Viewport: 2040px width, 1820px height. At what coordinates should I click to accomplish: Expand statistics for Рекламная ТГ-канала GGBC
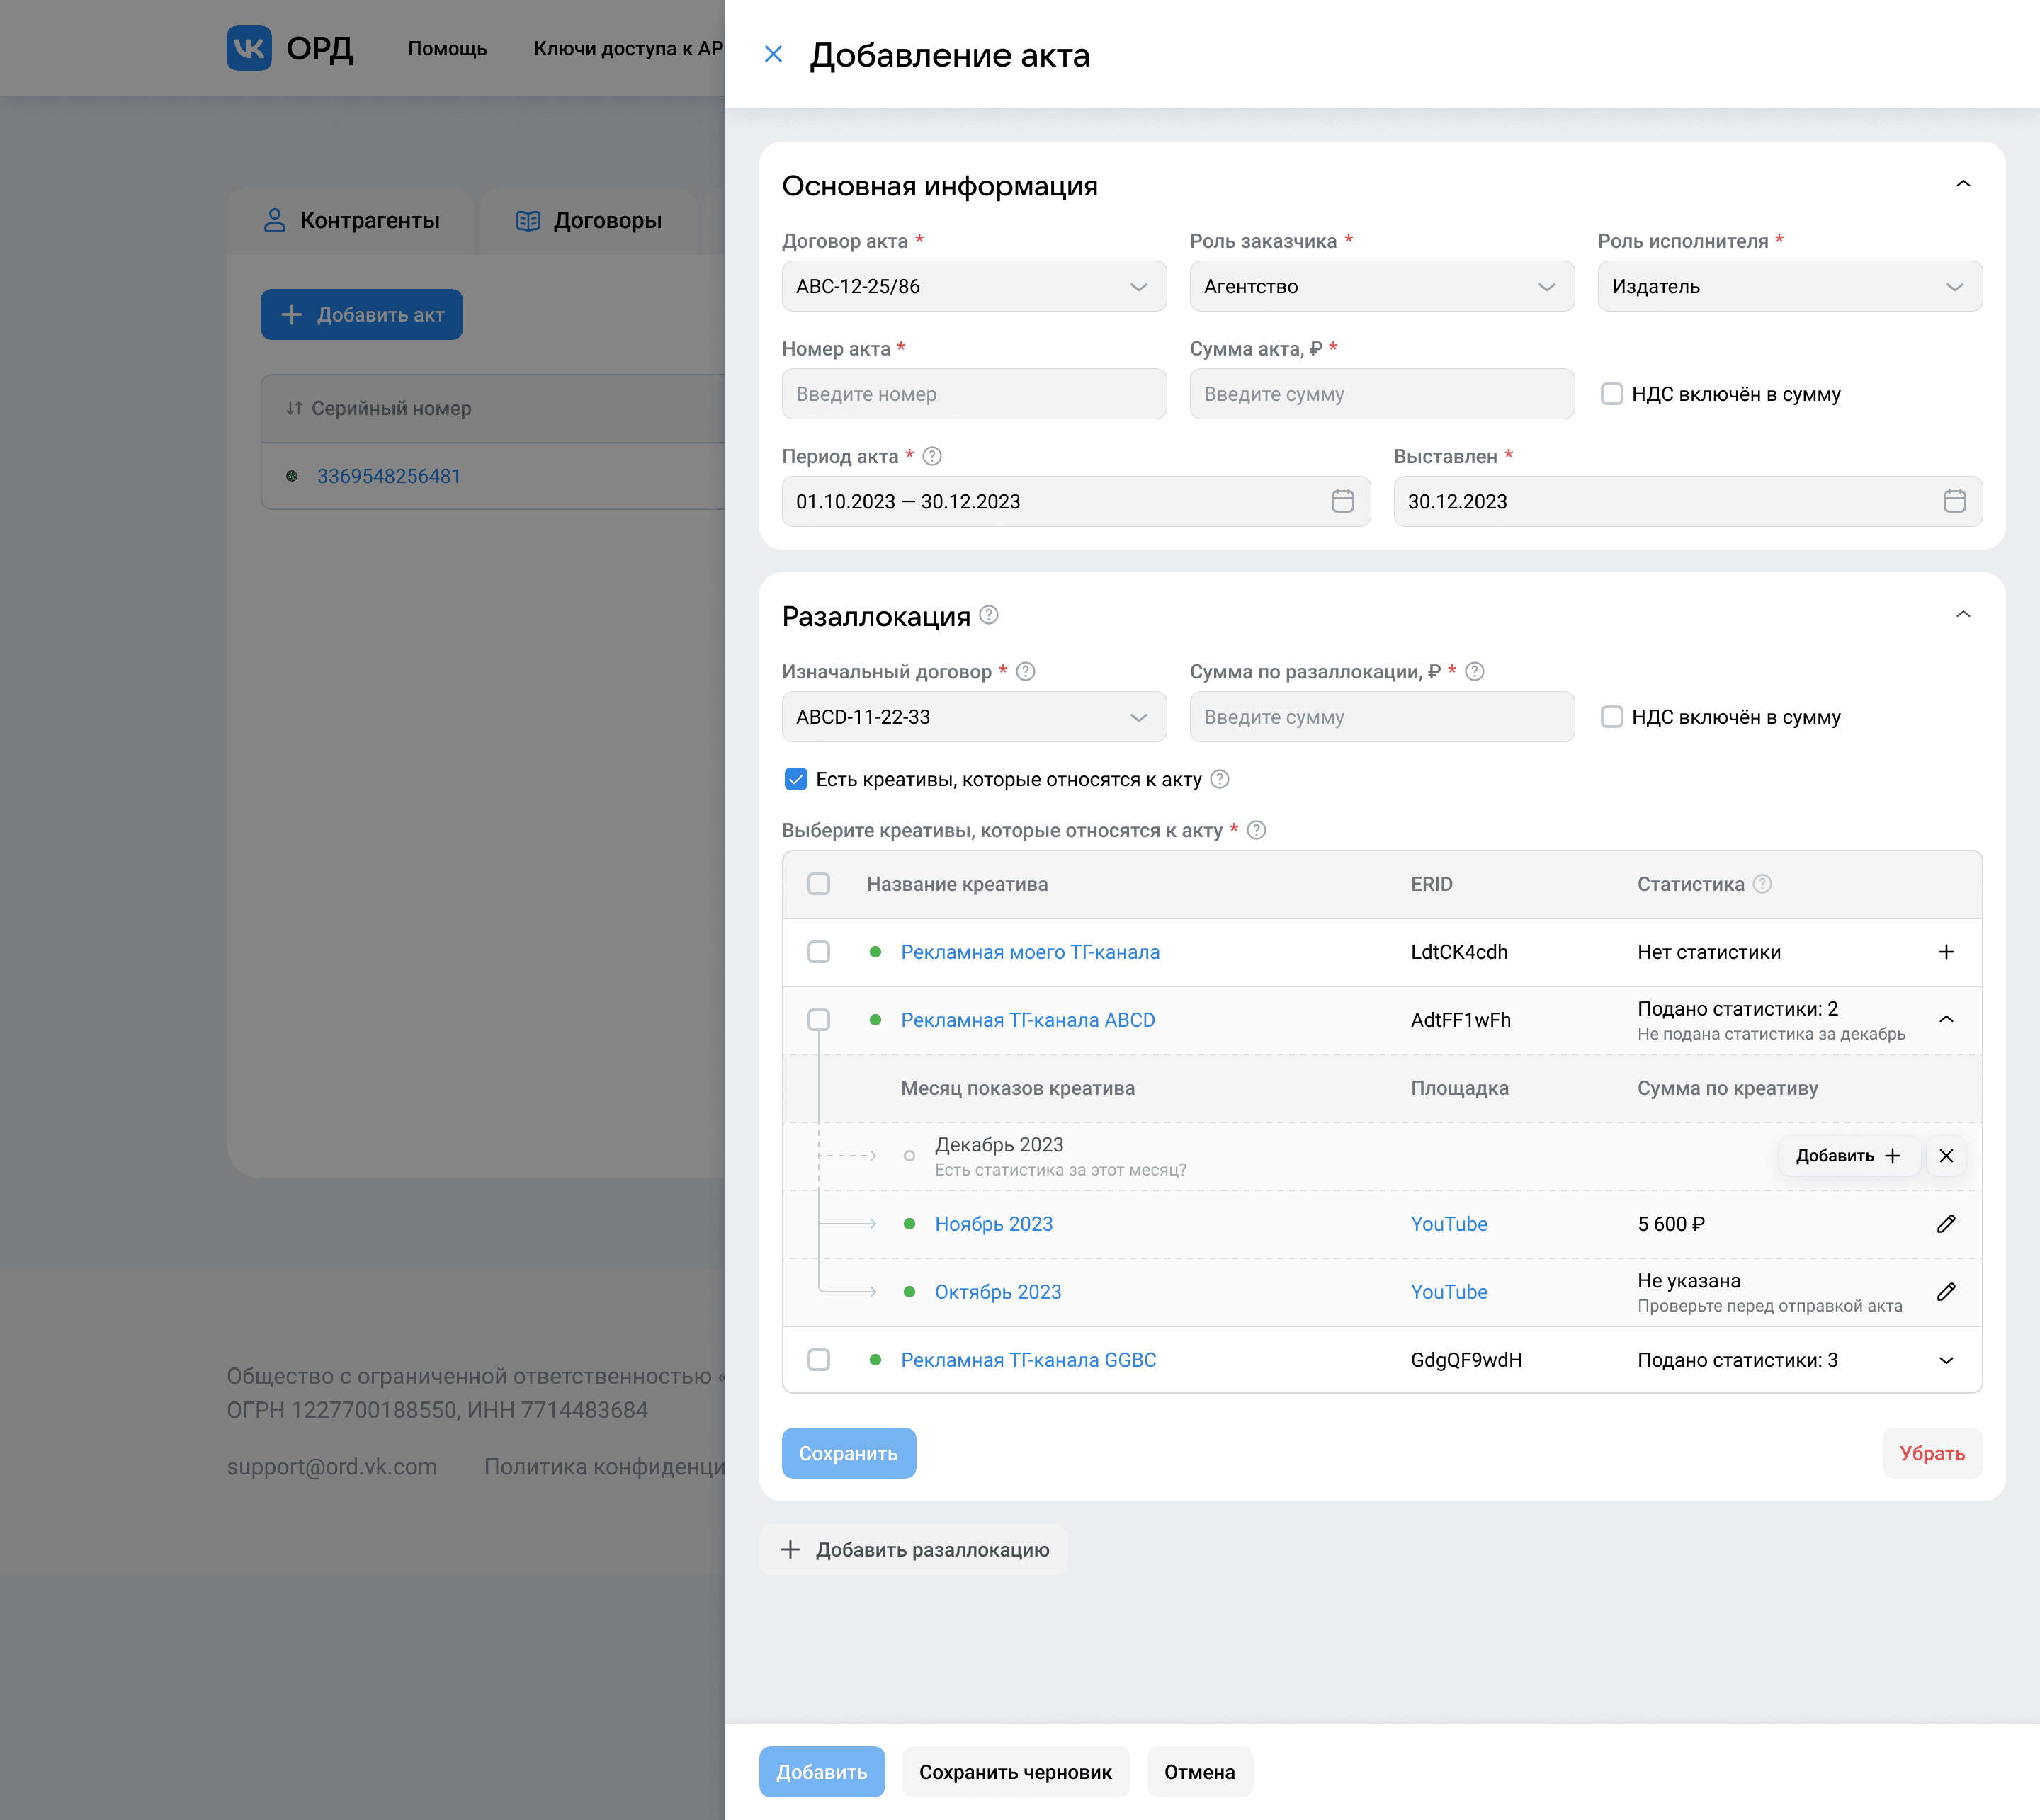coord(1945,1360)
